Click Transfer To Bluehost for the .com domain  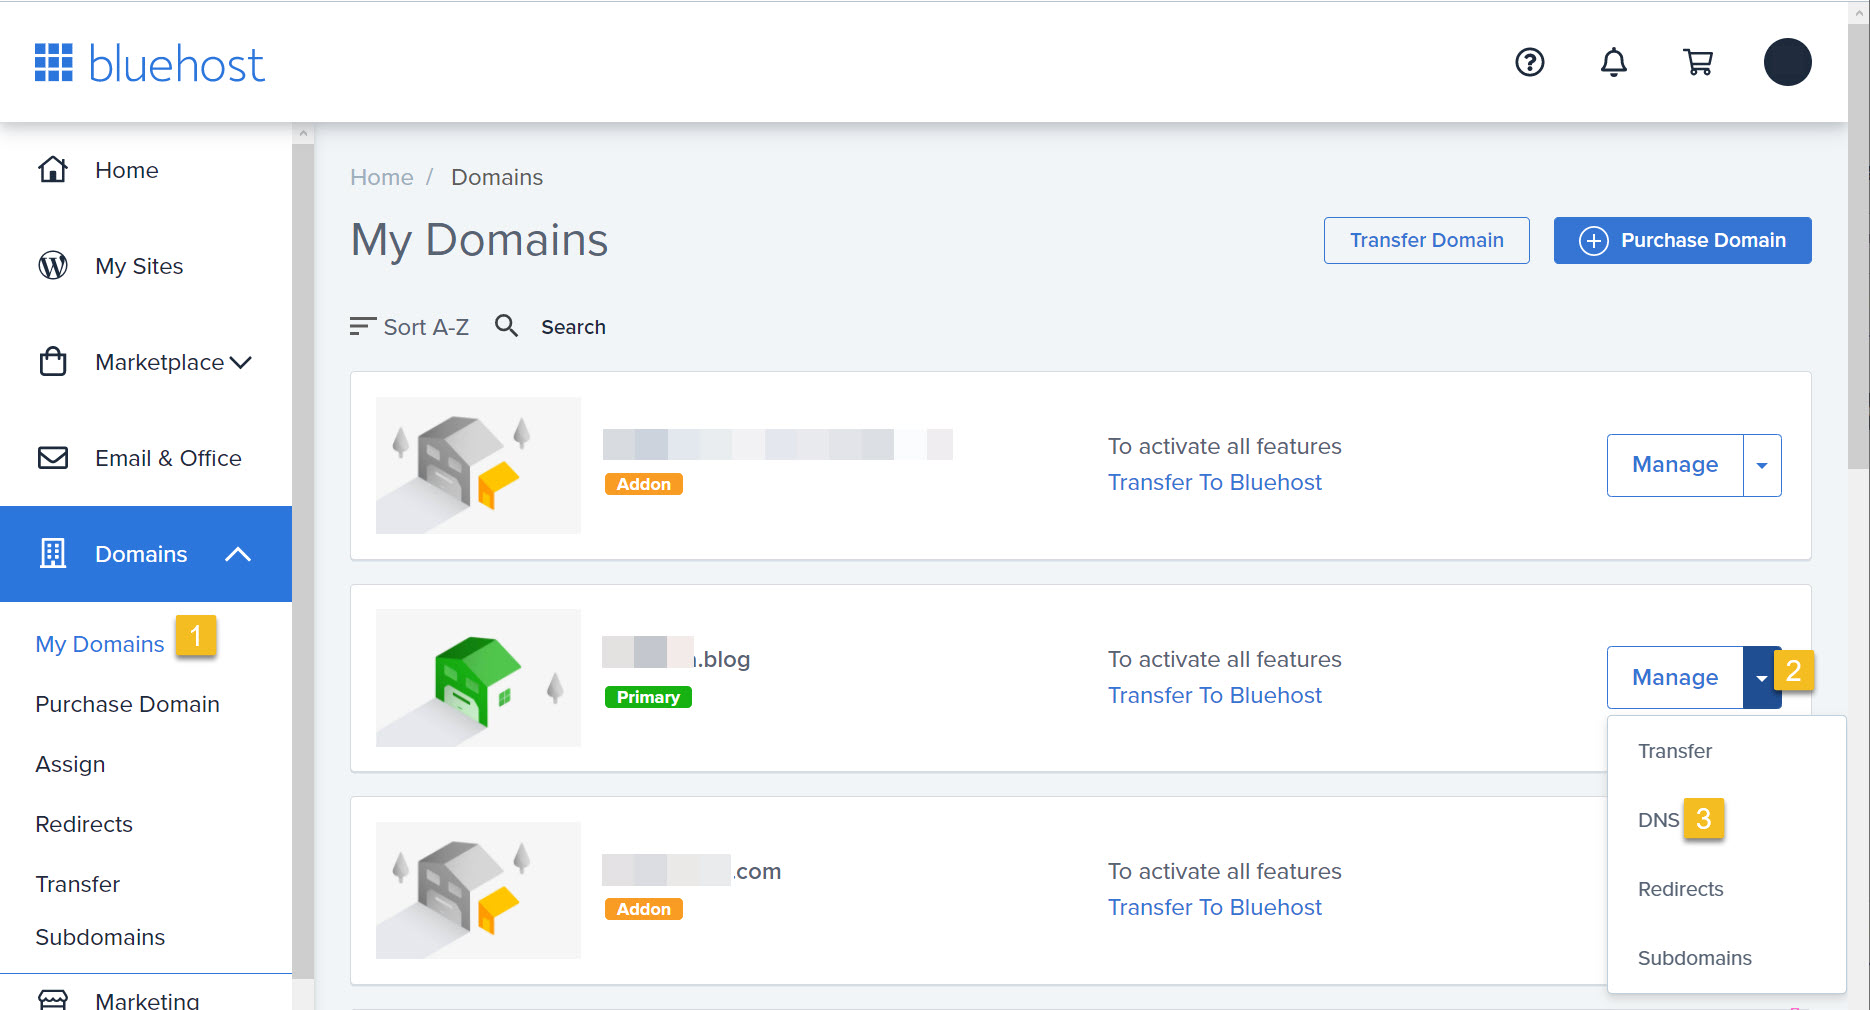coord(1215,907)
